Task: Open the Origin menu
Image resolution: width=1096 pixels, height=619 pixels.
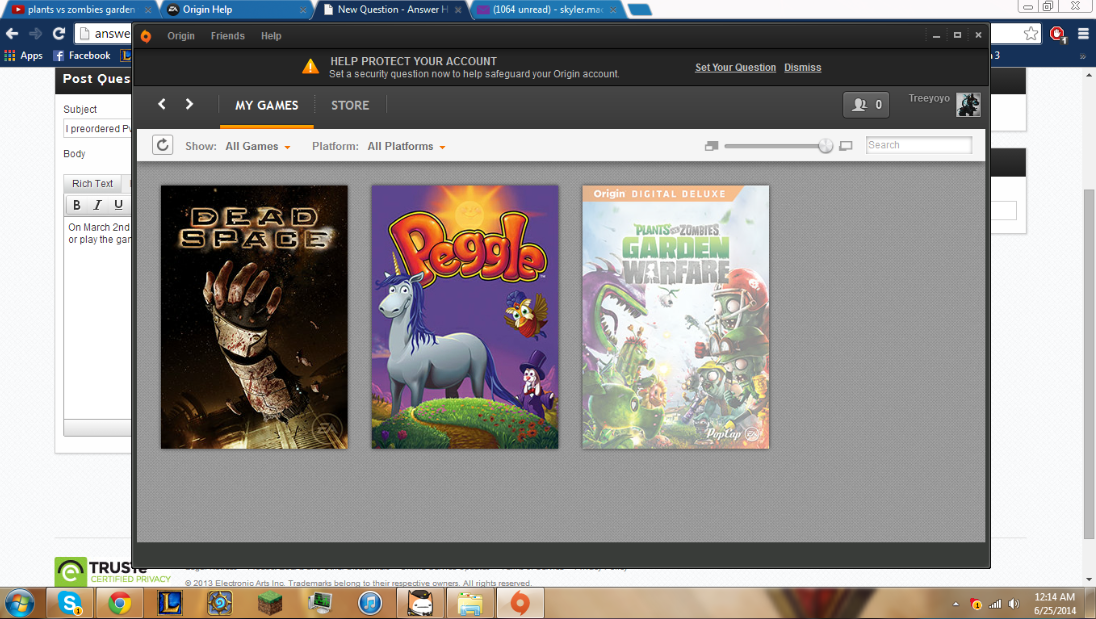Action: coord(180,36)
